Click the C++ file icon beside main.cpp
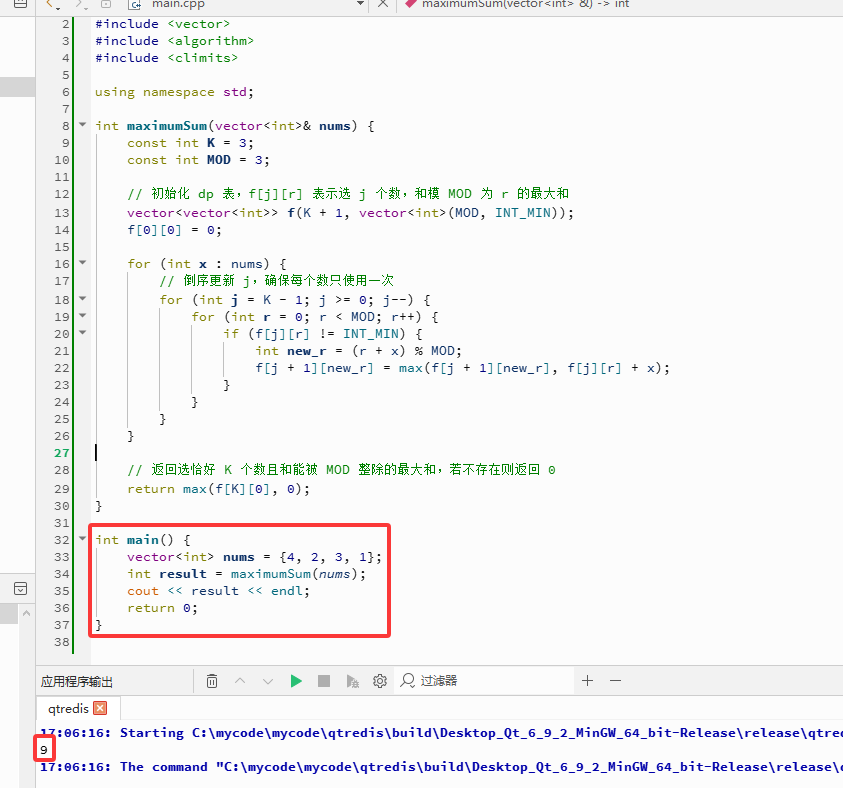The image size is (843, 788). [x=134, y=4]
